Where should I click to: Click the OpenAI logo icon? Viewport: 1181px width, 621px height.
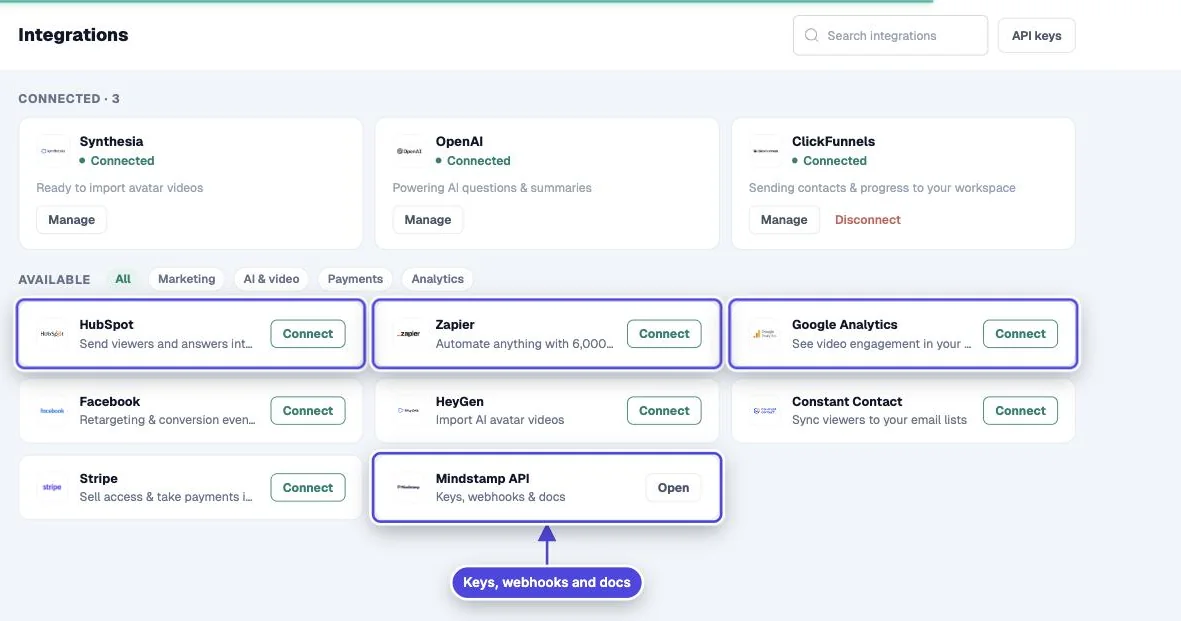(409, 151)
